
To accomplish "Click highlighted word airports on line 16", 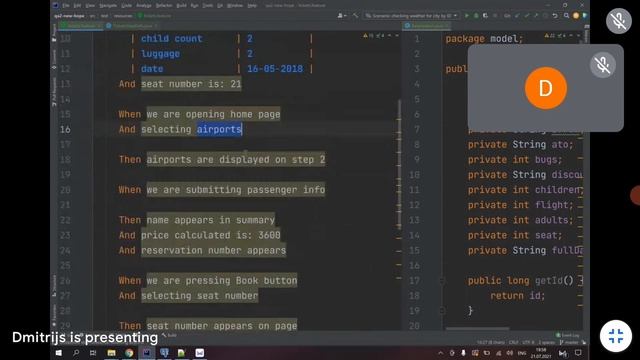I will tap(219, 129).
